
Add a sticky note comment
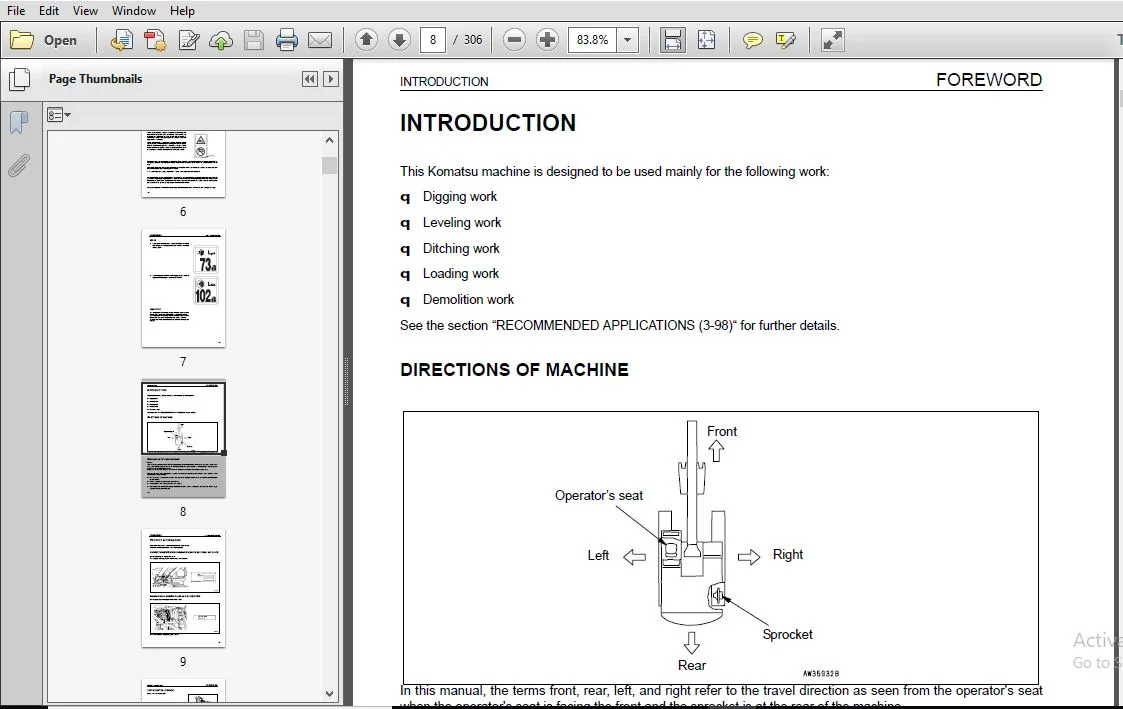(x=752, y=40)
